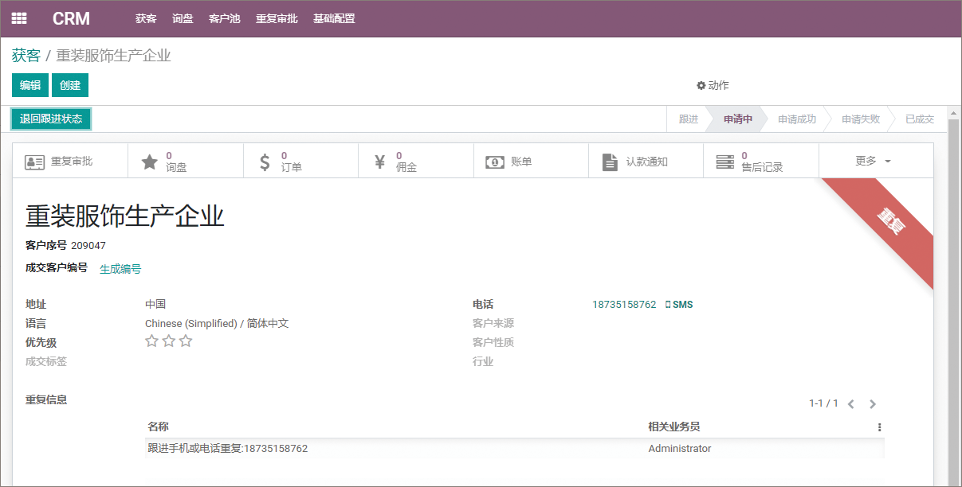Viewport: 962px width, 487px height.
Task: Set priority to third star
Action: pyautogui.click(x=186, y=341)
